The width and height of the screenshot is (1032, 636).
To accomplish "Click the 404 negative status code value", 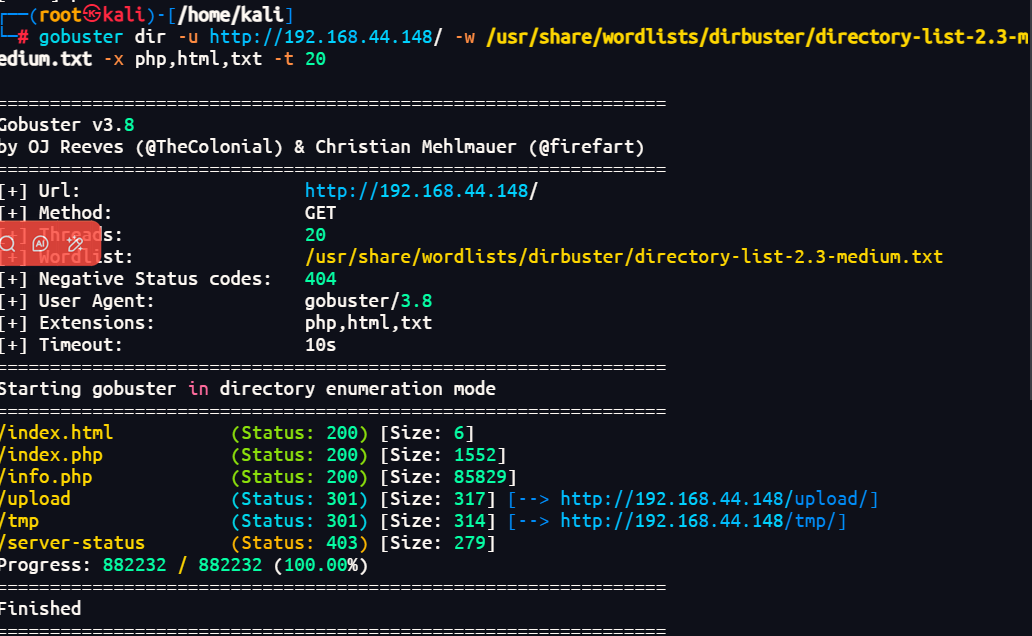I will coord(320,279).
